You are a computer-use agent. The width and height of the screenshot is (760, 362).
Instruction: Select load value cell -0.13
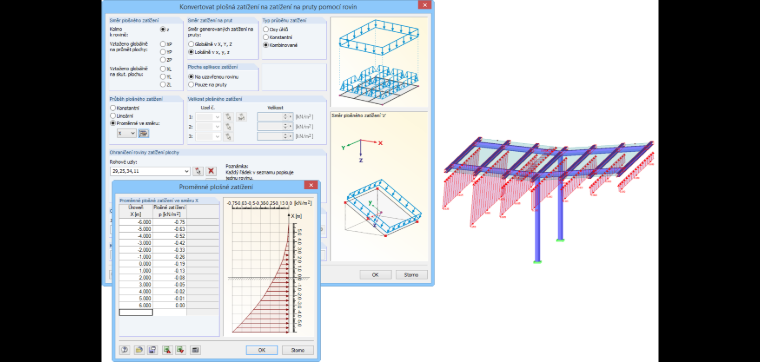[169, 270]
